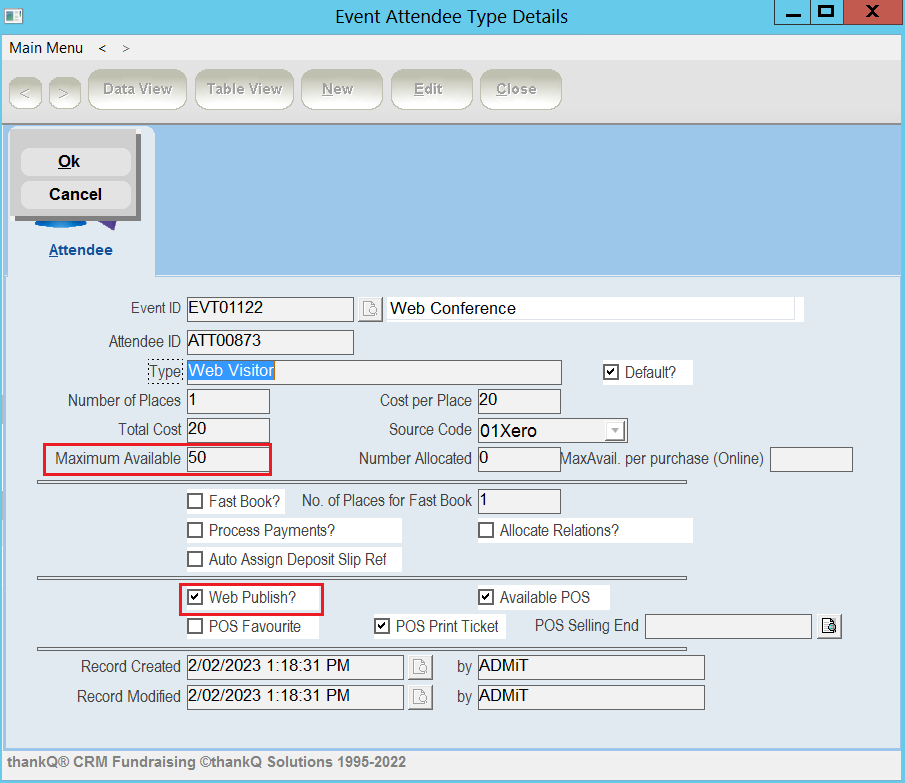The height and width of the screenshot is (783, 905).
Task: Expand the Source Code dropdown
Action: 615,430
